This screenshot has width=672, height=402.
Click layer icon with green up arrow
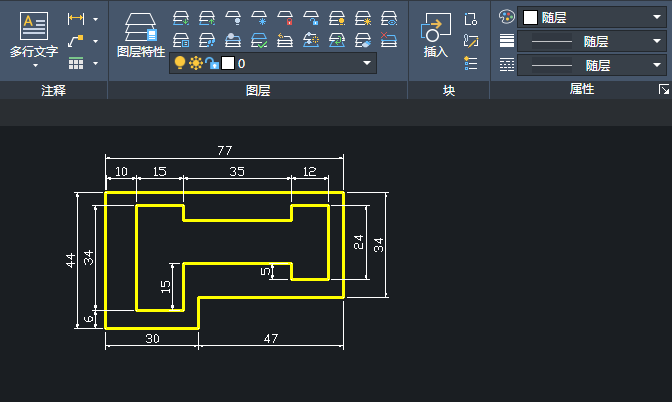coord(207,18)
